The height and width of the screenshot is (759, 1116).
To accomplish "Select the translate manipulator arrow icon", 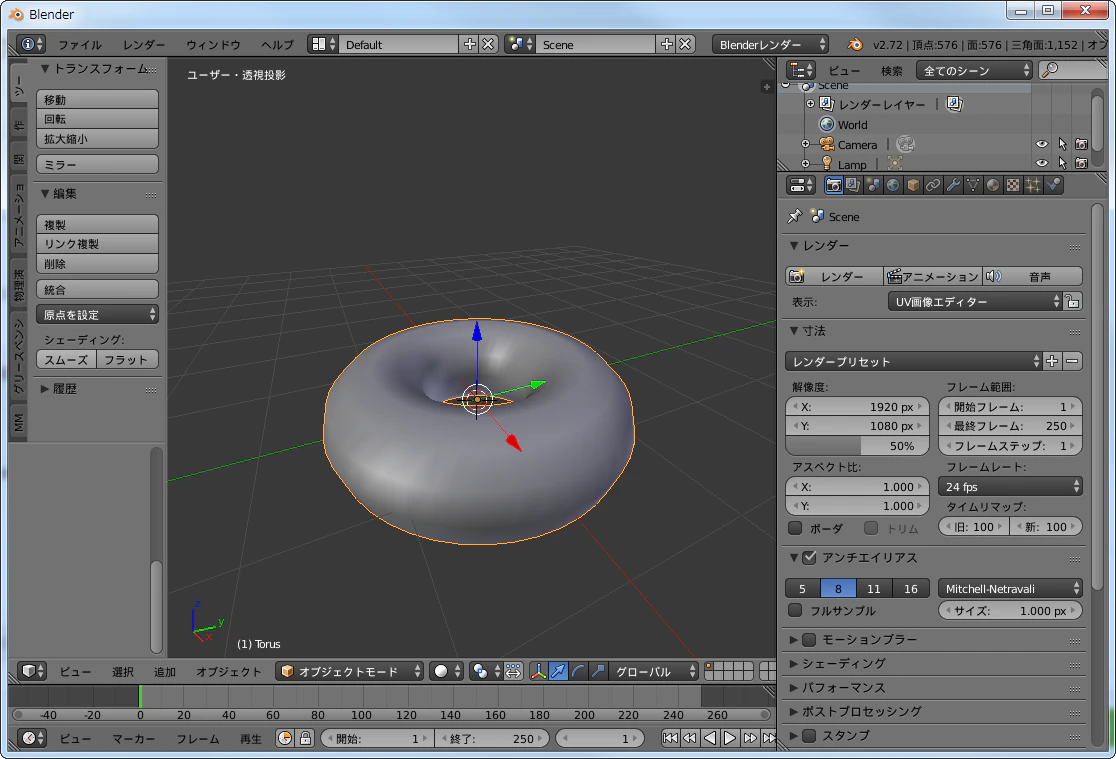I will [x=559, y=671].
